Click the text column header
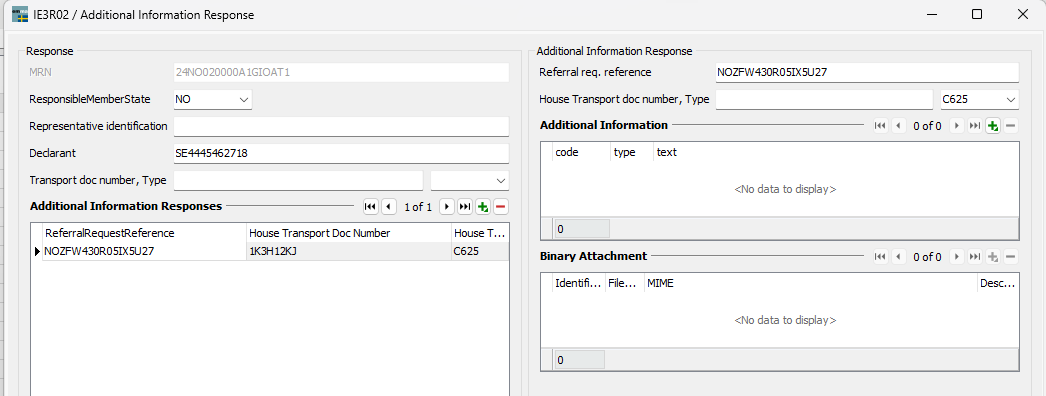The height and width of the screenshot is (396, 1046). (836, 152)
